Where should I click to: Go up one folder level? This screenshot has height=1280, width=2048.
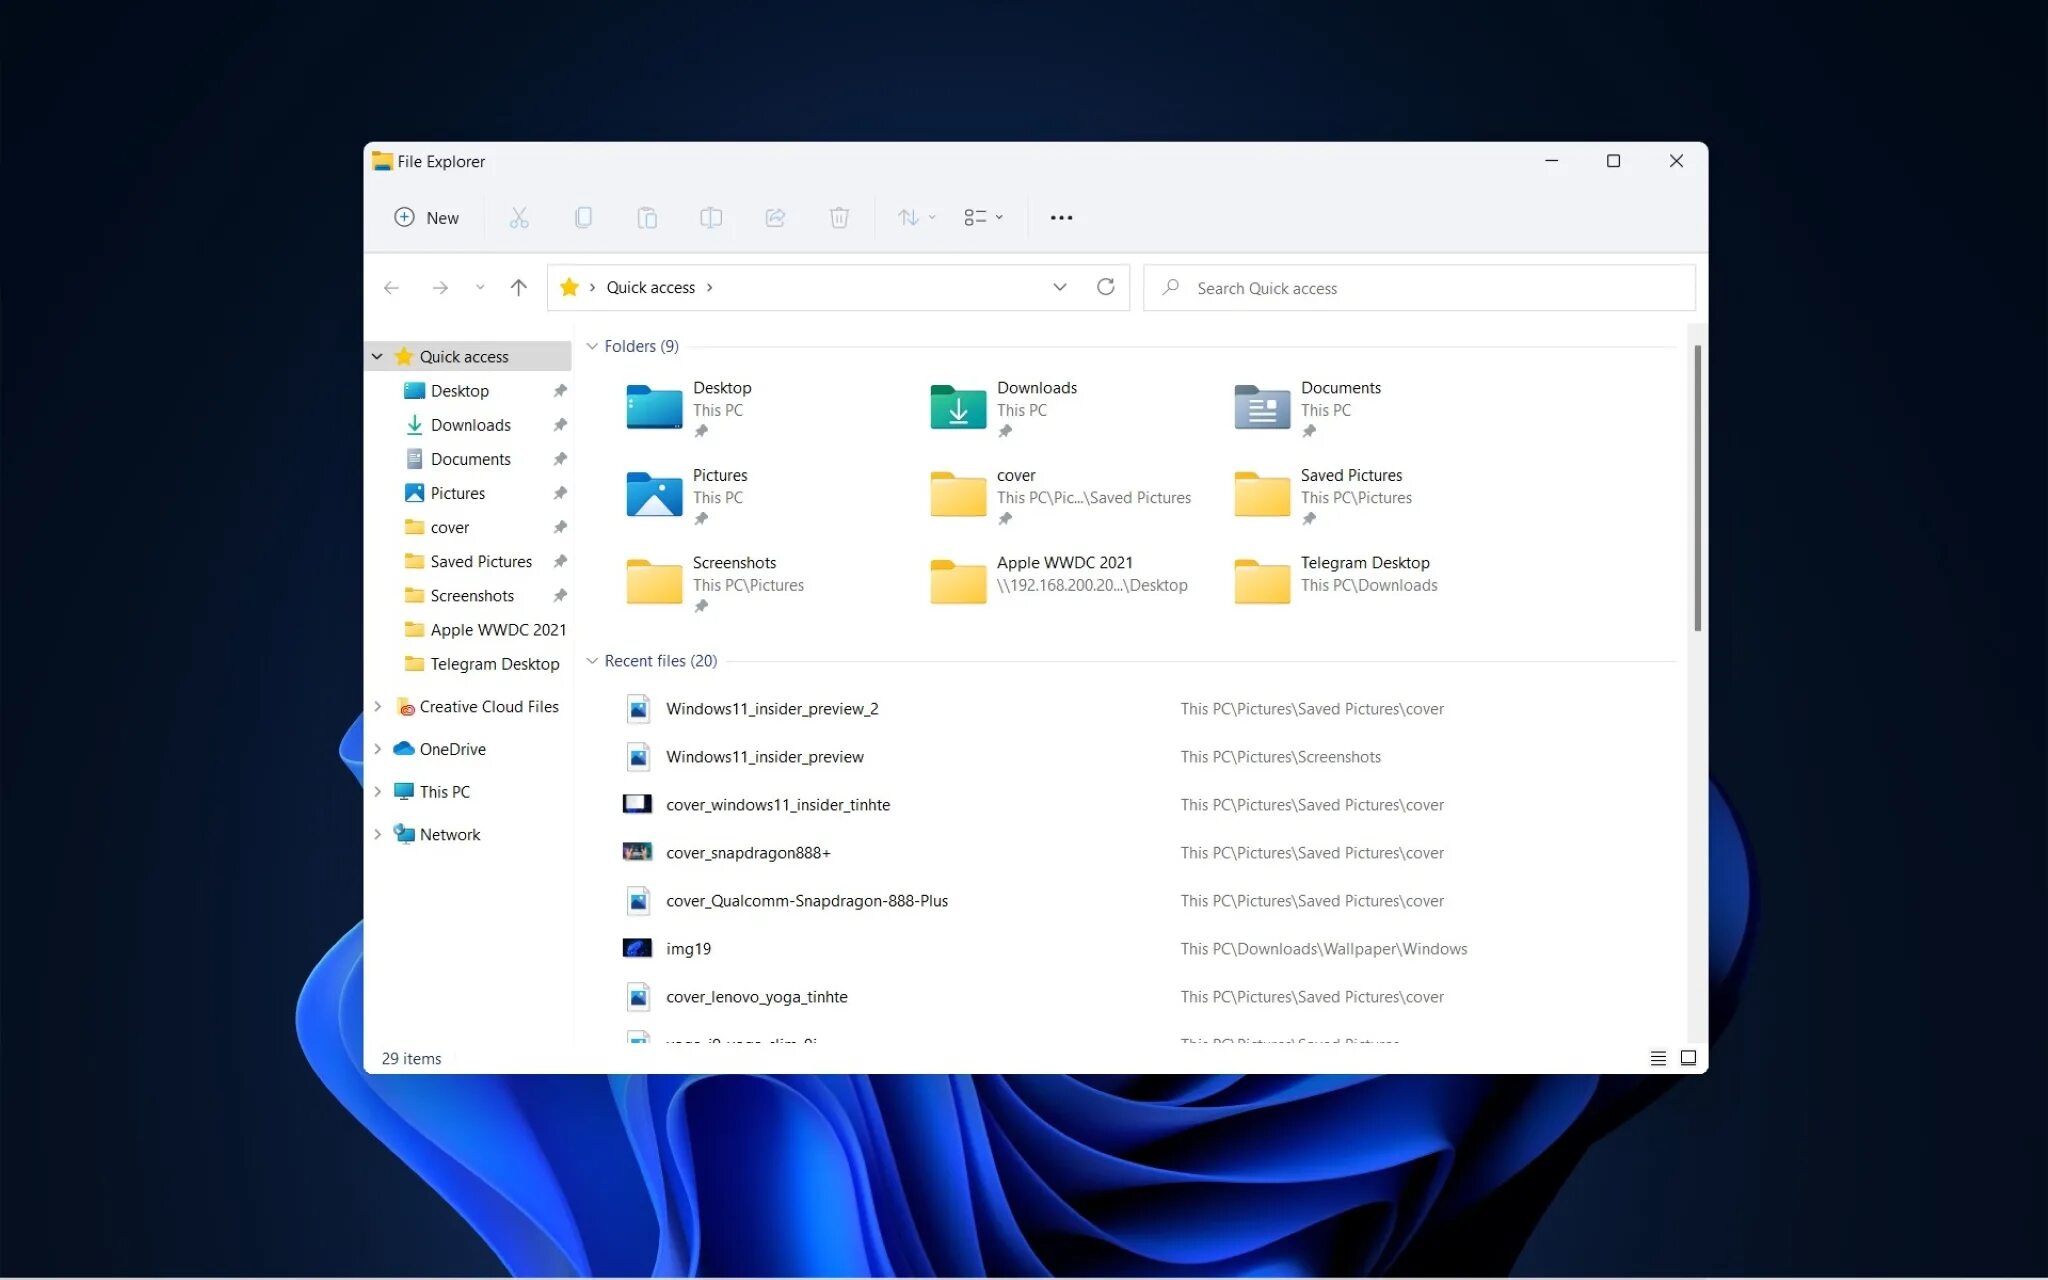click(x=518, y=288)
